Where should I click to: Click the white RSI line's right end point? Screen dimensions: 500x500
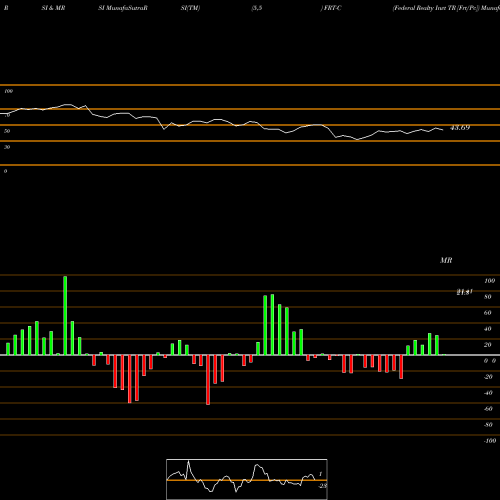pos(443,130)
